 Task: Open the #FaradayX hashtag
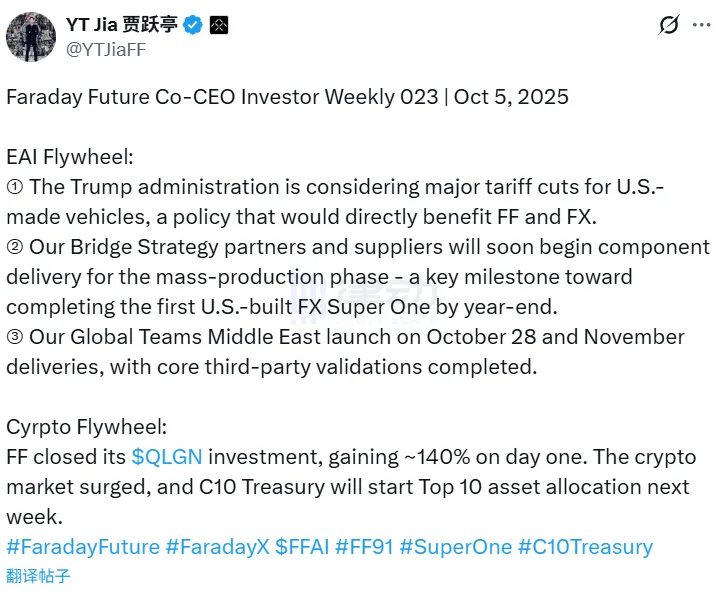217,547
